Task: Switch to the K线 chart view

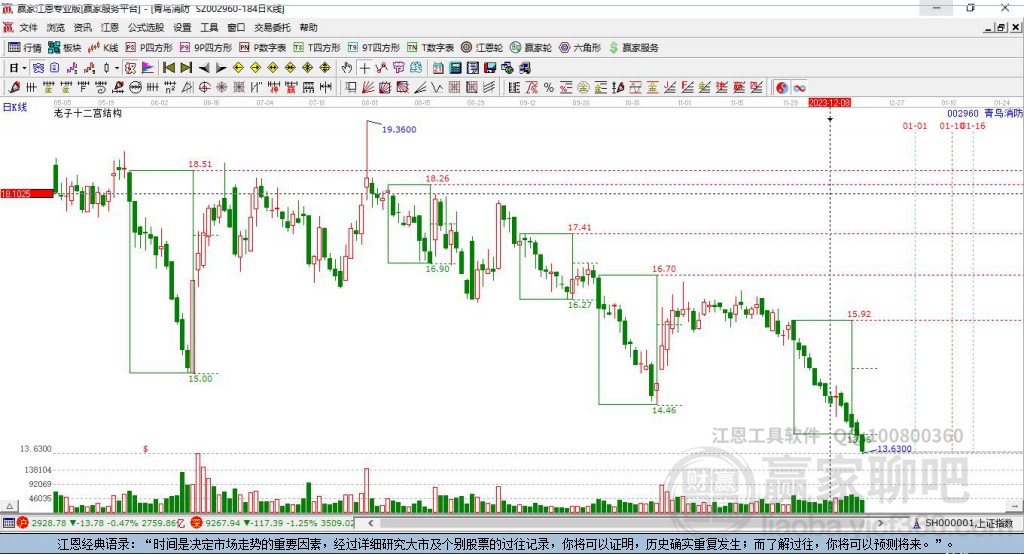Action: pos(103,48)
